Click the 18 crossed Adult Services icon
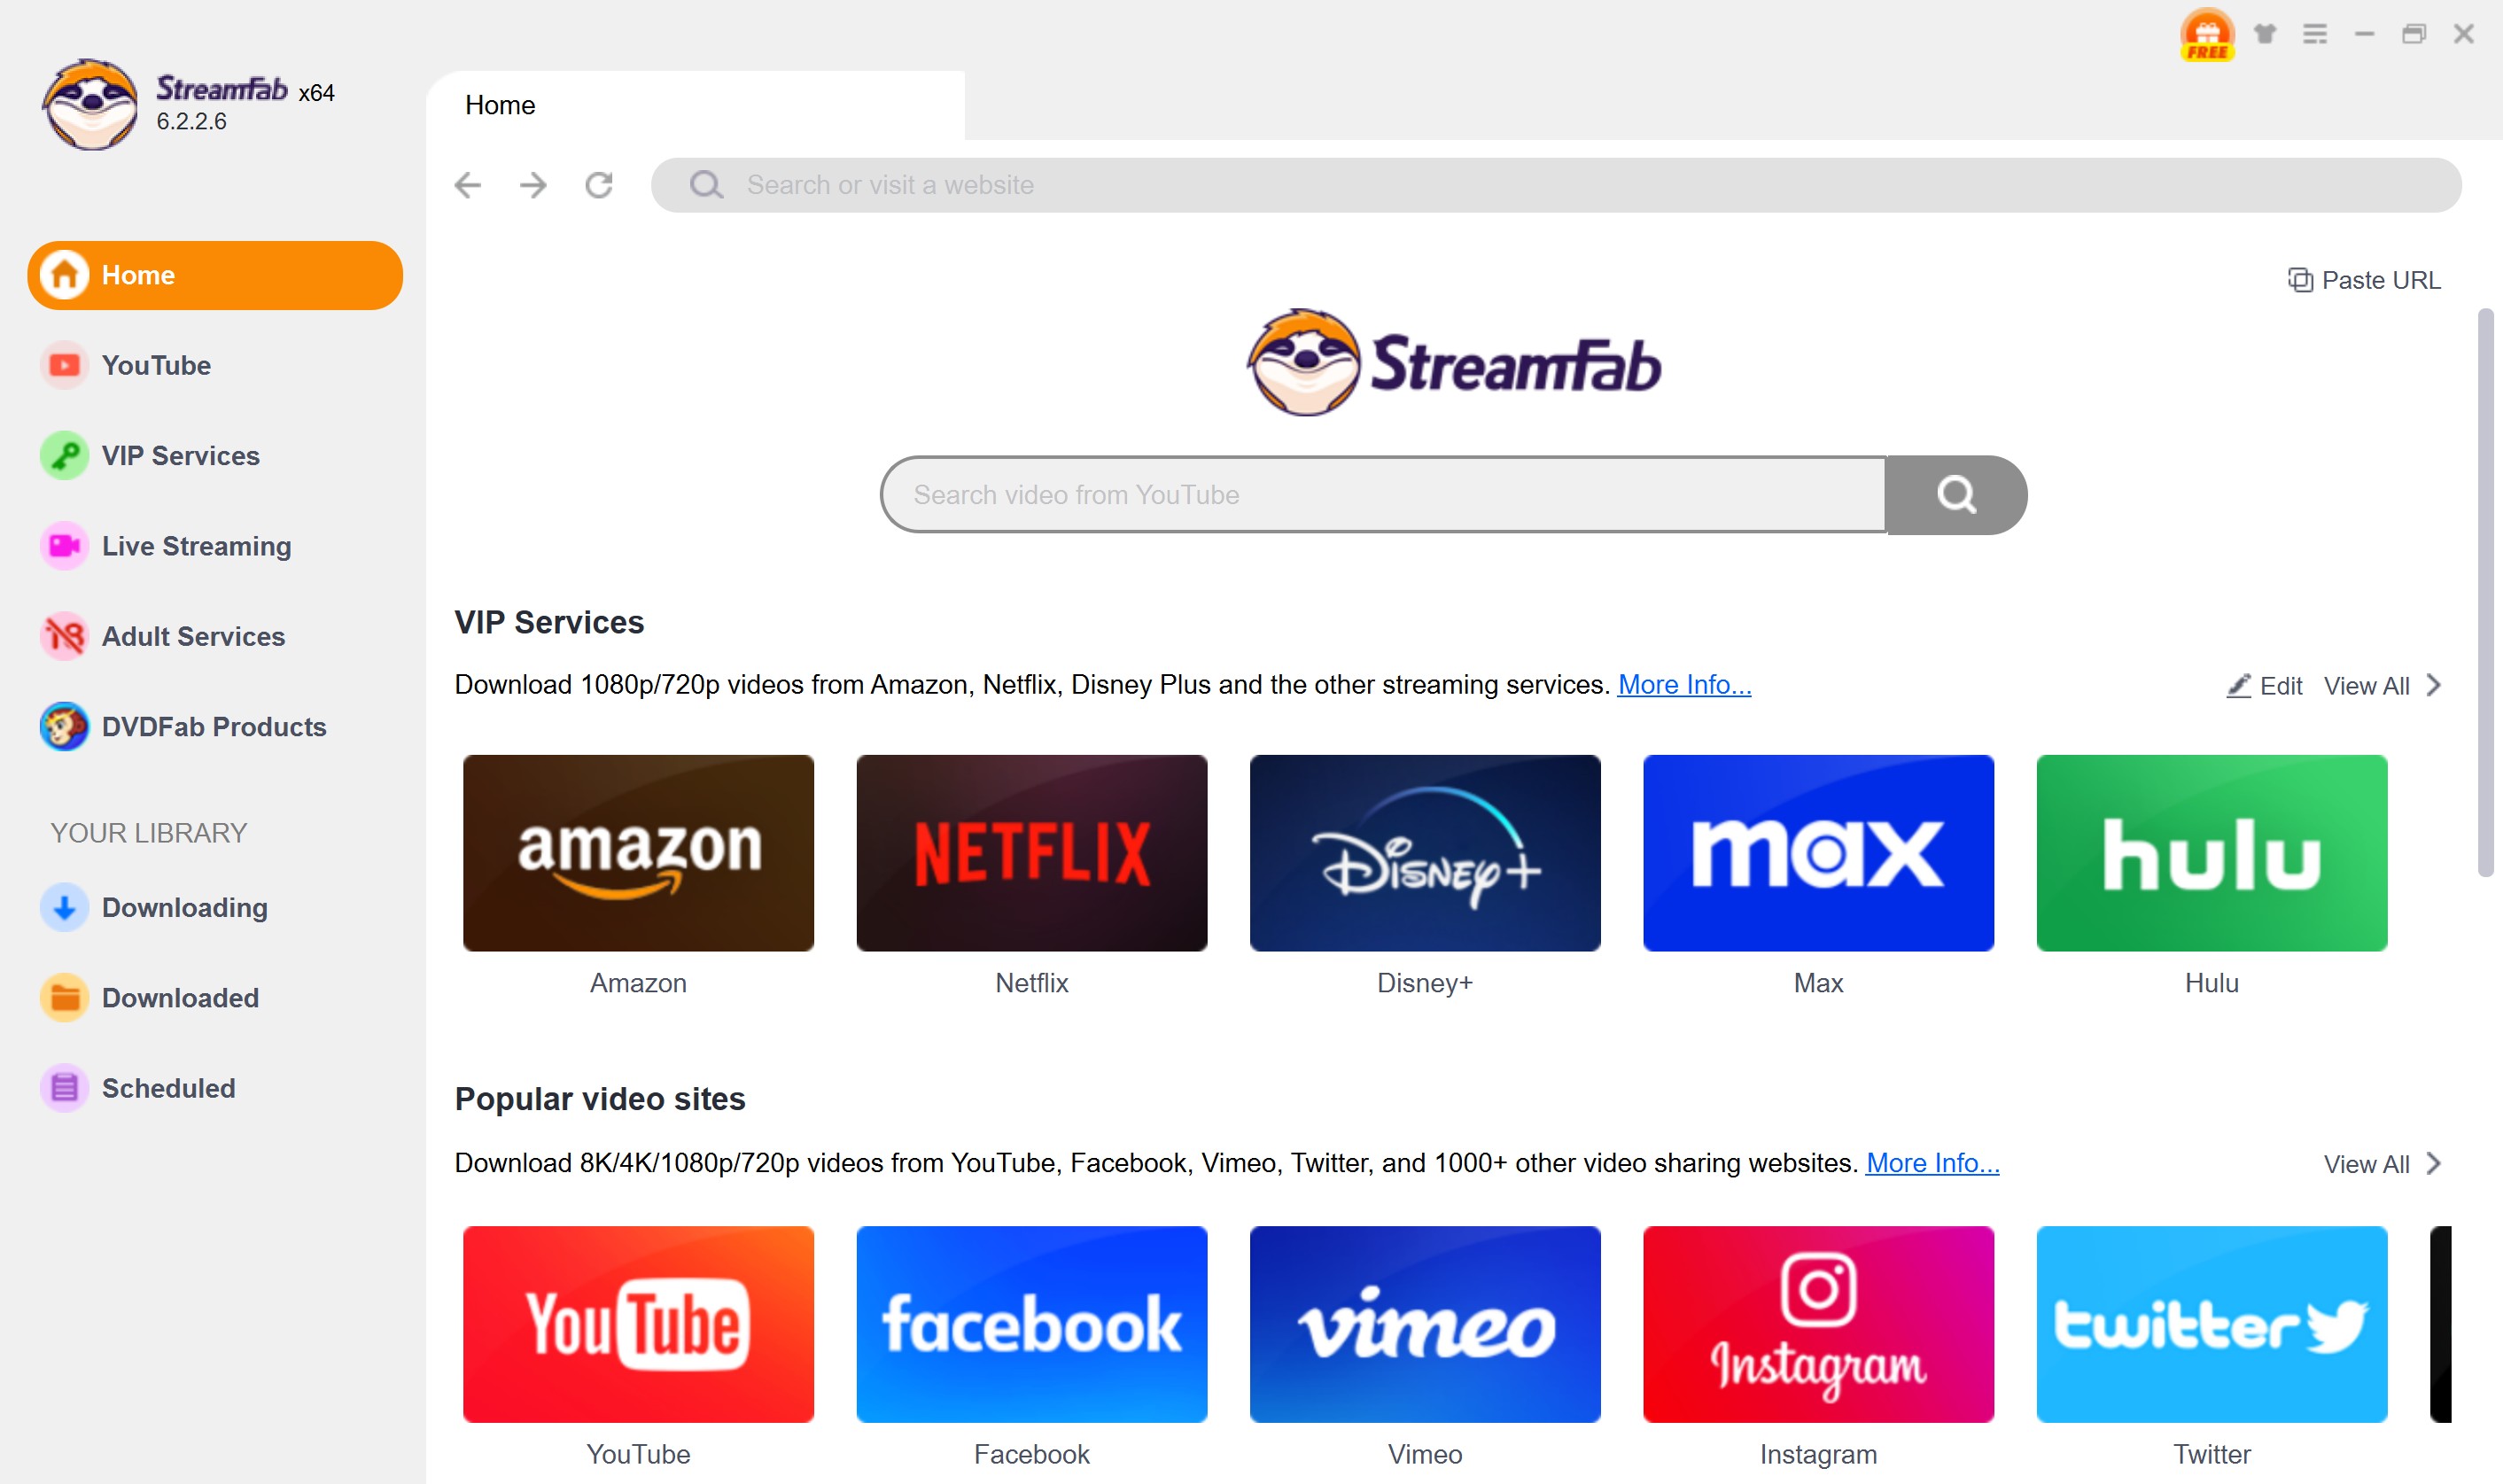The image size is (2503, 1484). point(65,636)
